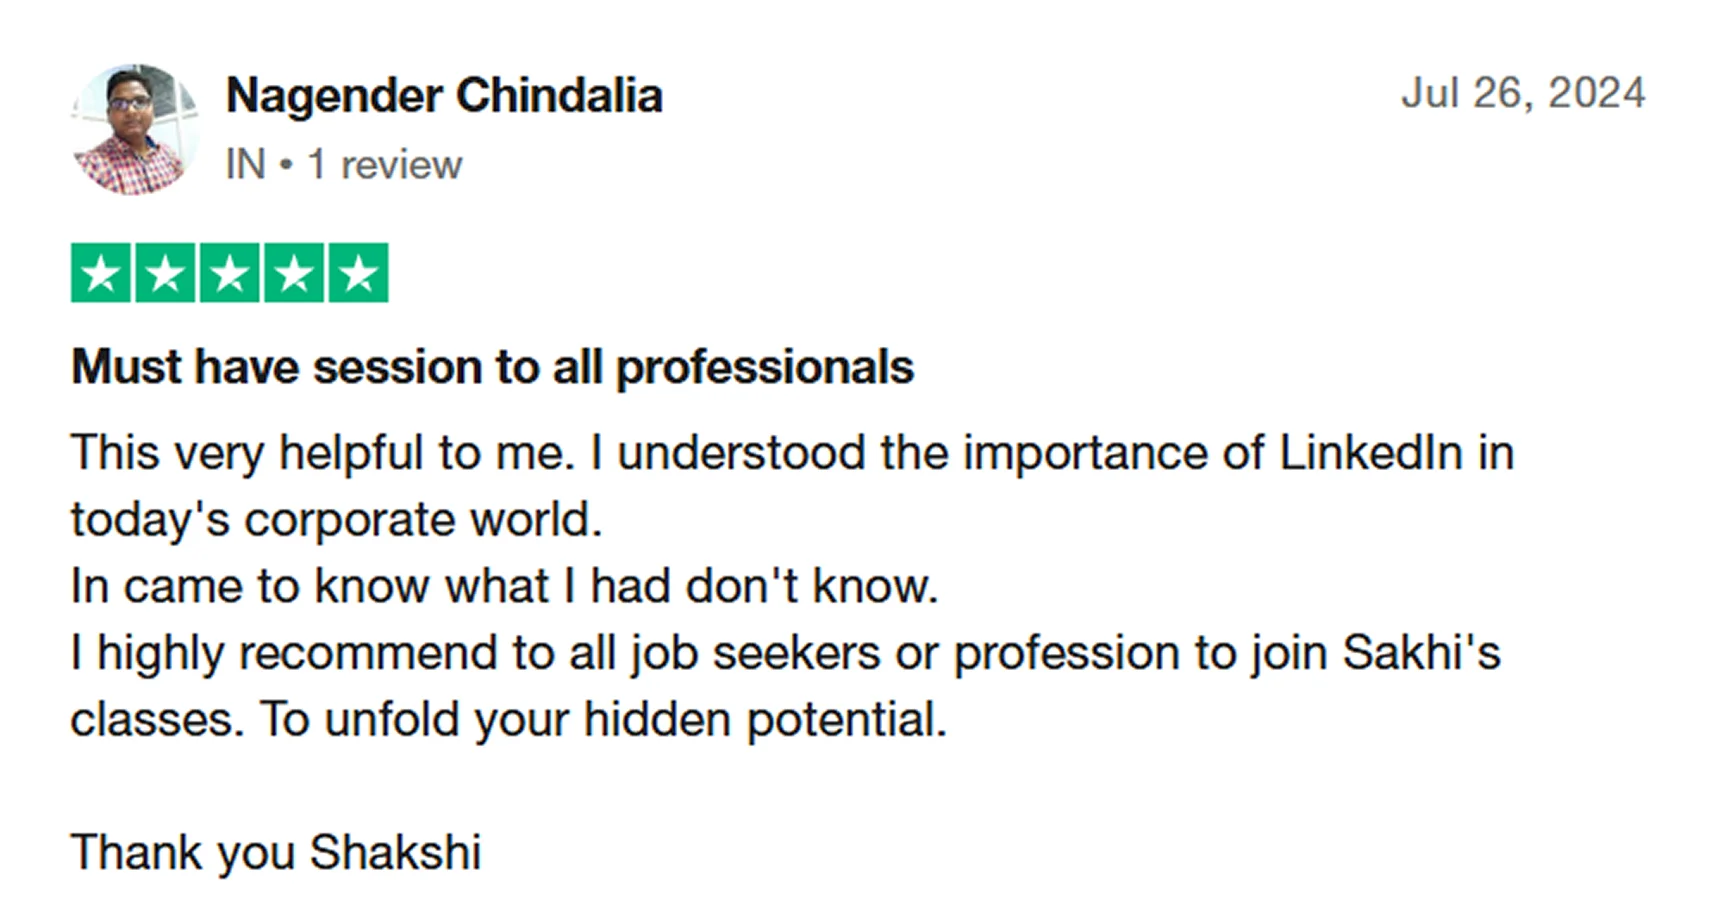1734x912 pixels.
Task: Click the Jul 26, 2024 date
Action: pos(1522,93)
